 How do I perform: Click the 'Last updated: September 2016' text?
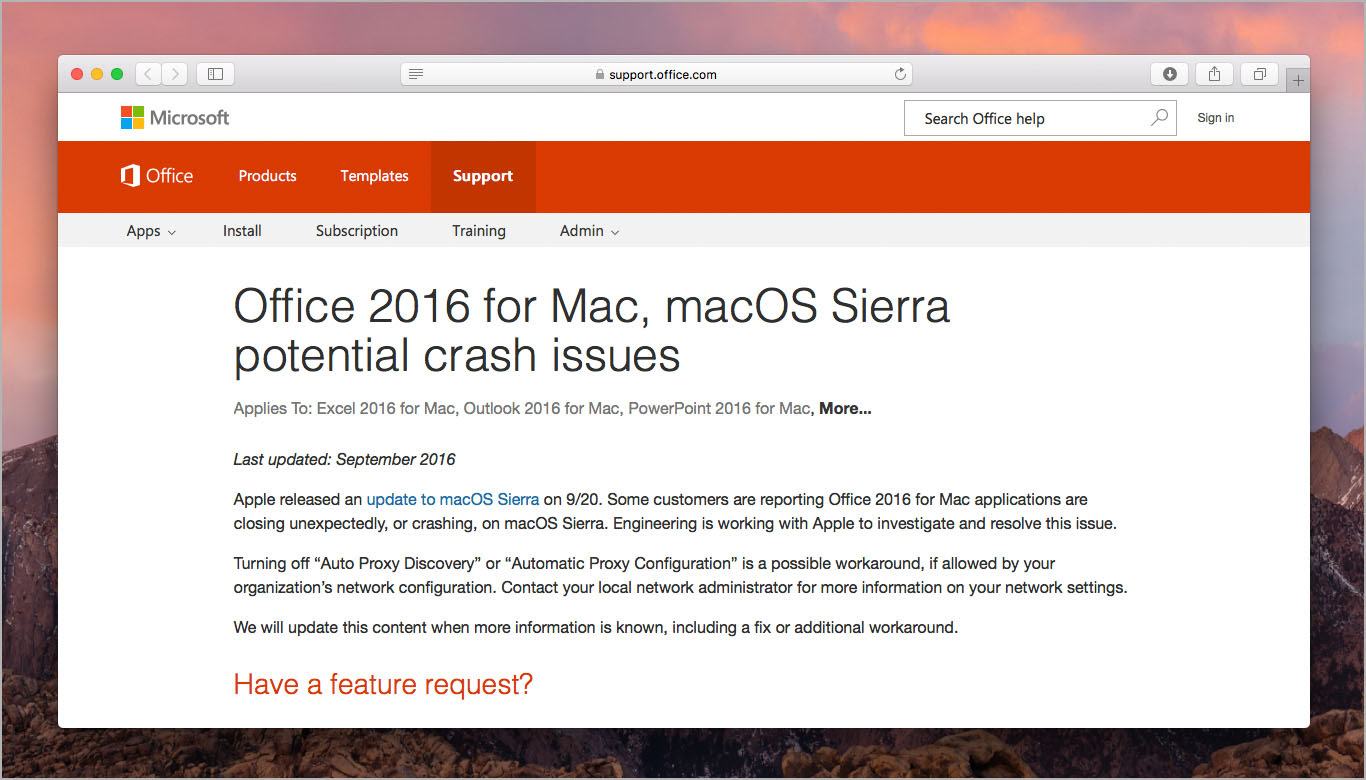click(344, 460)
